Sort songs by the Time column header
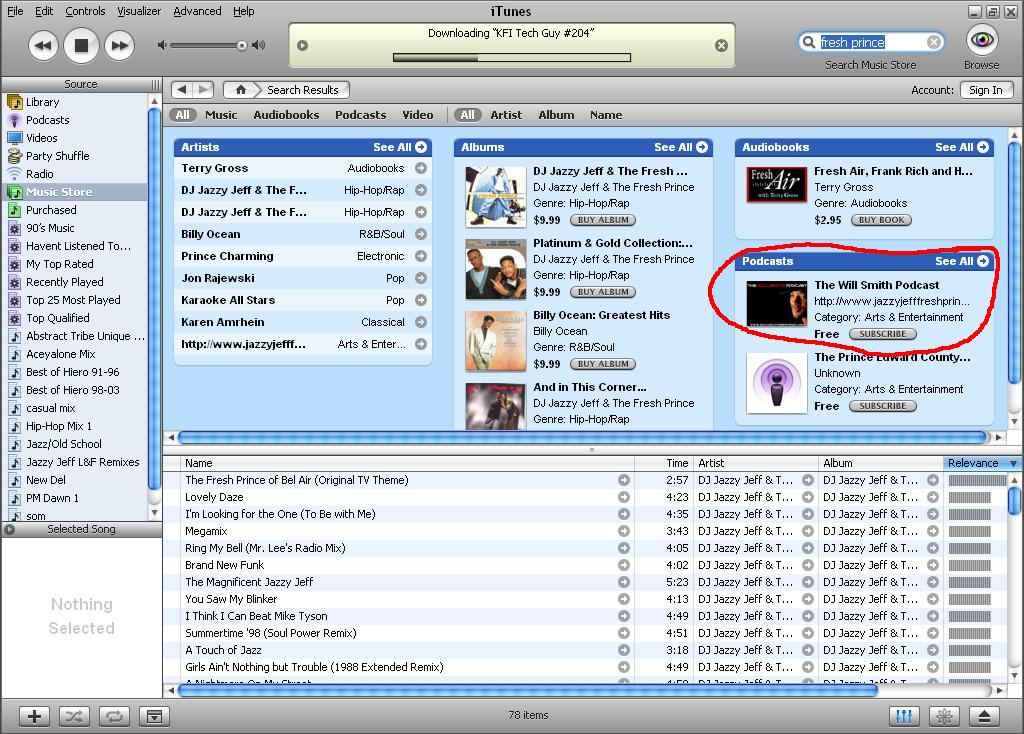Screen dimensions: 1024x734 [x=664, y=463]
